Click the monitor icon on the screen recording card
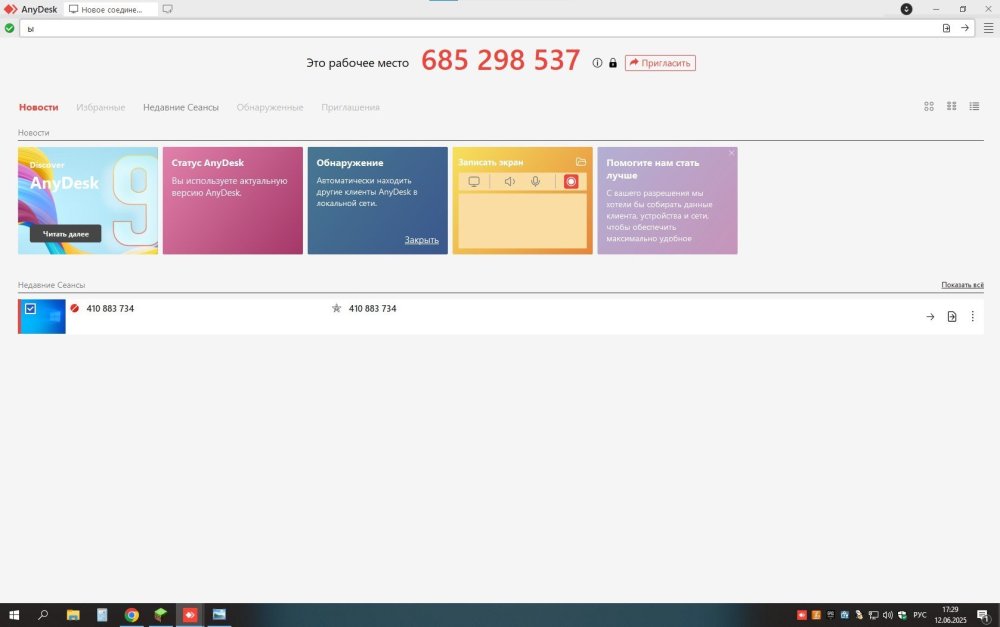The height and width of the screenshot is (627, 1000). 474,182
